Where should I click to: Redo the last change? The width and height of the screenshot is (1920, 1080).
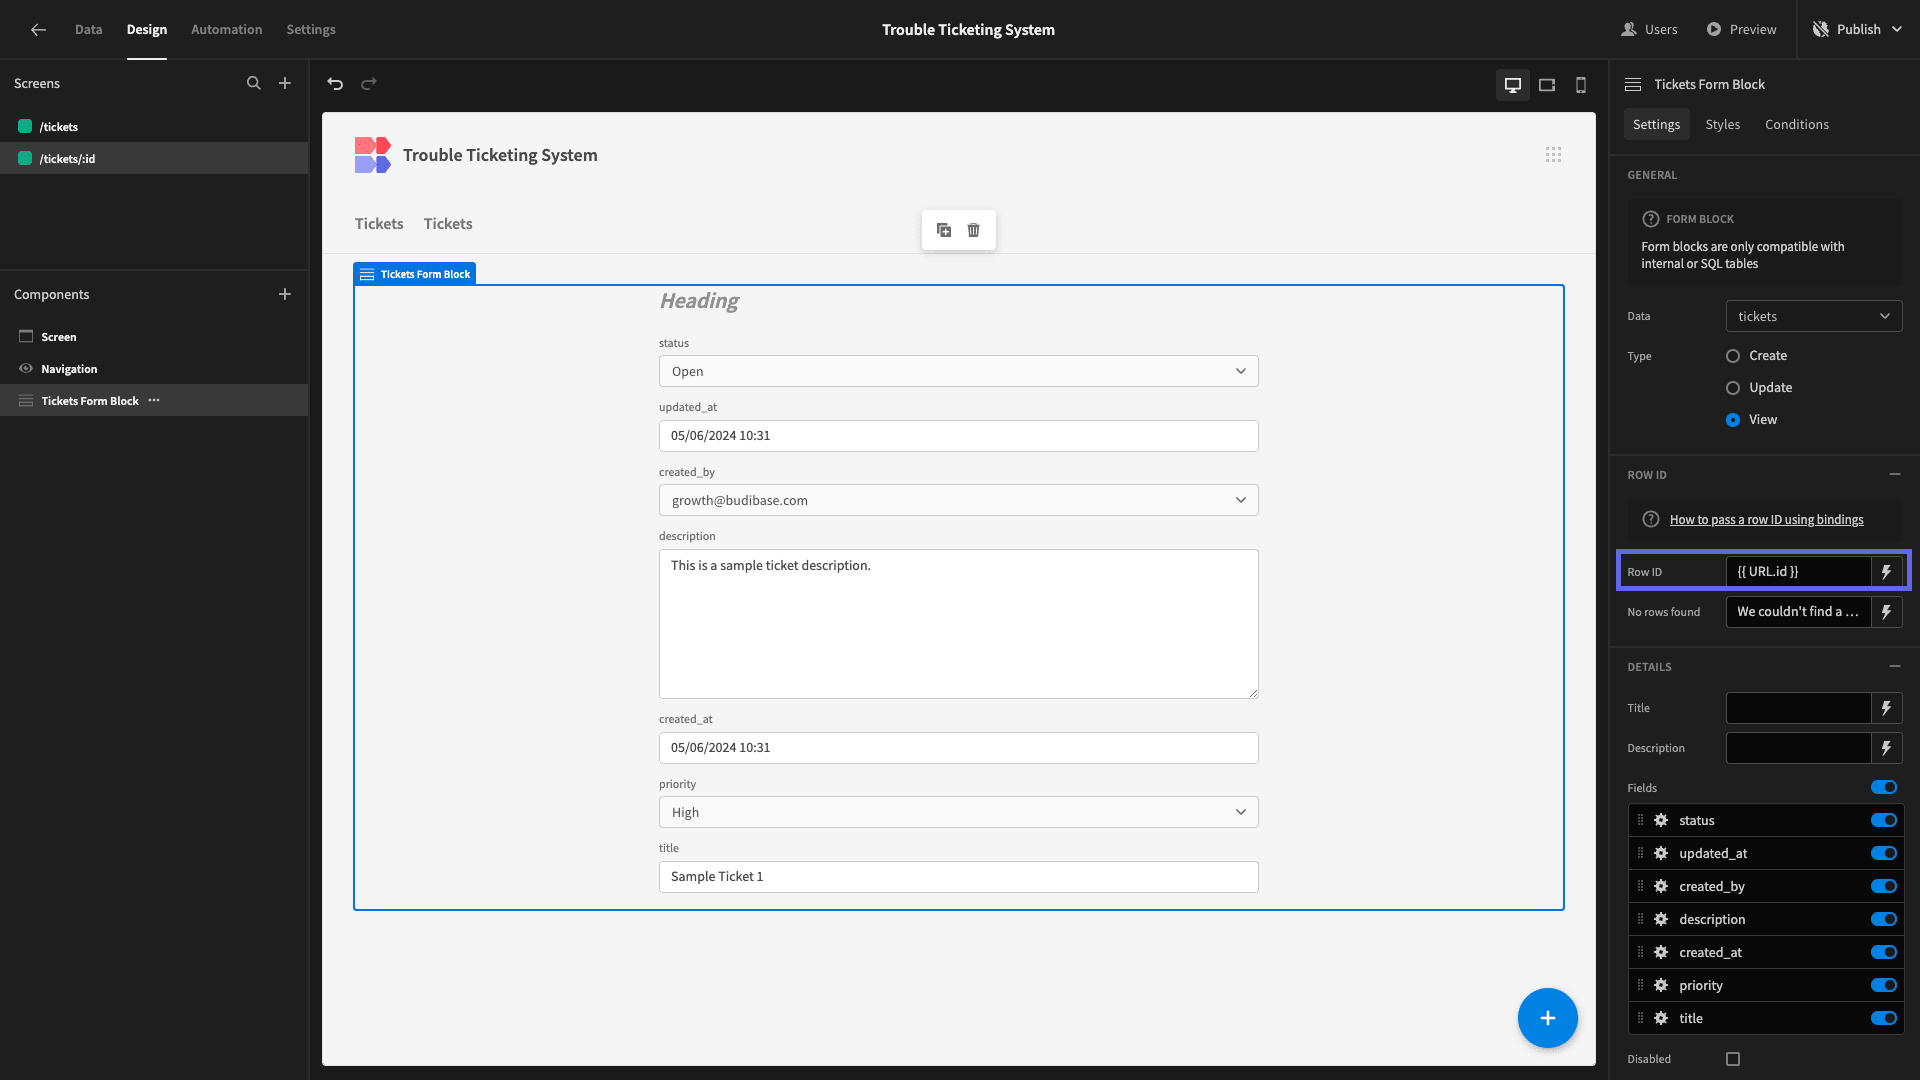(369, 84)
